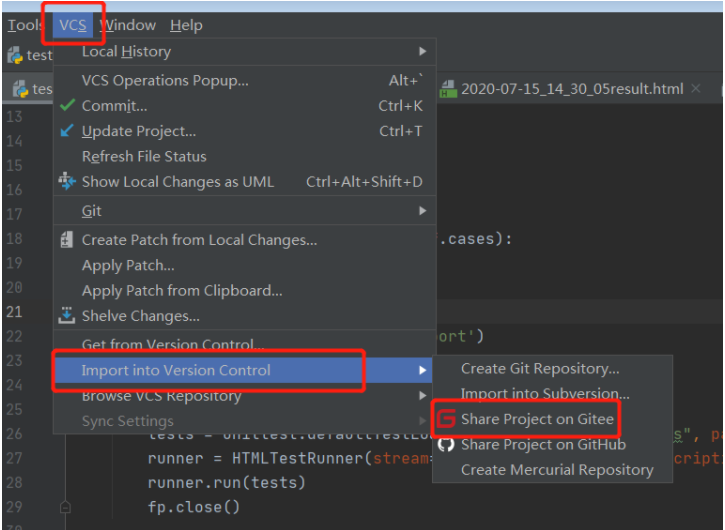The image size is (725, 530).
Task: Open the Window menu
Action: (x=128, y=25)
